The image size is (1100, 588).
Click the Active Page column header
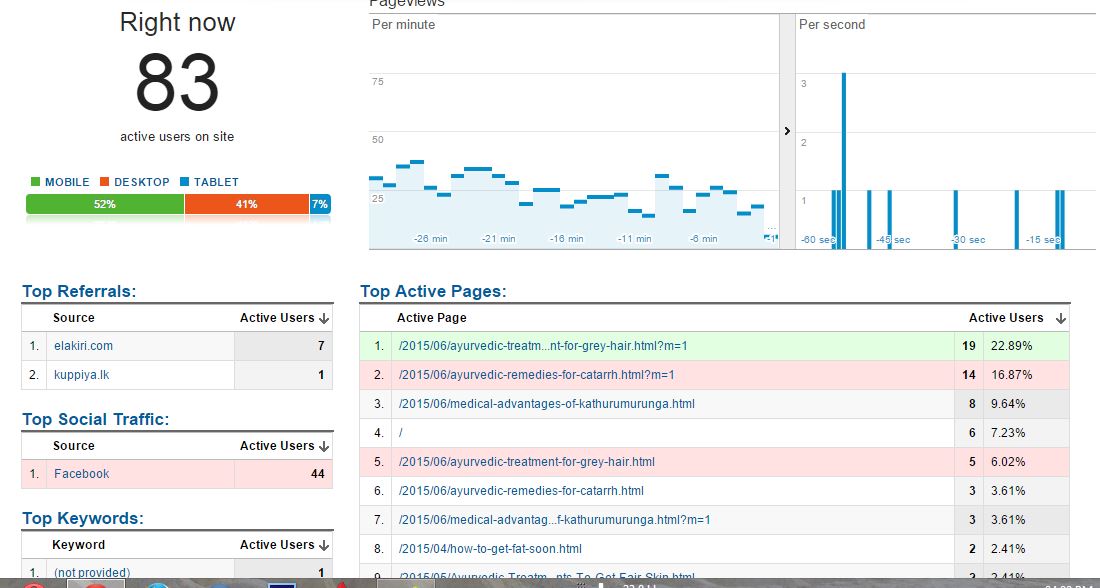coord(431,318)
